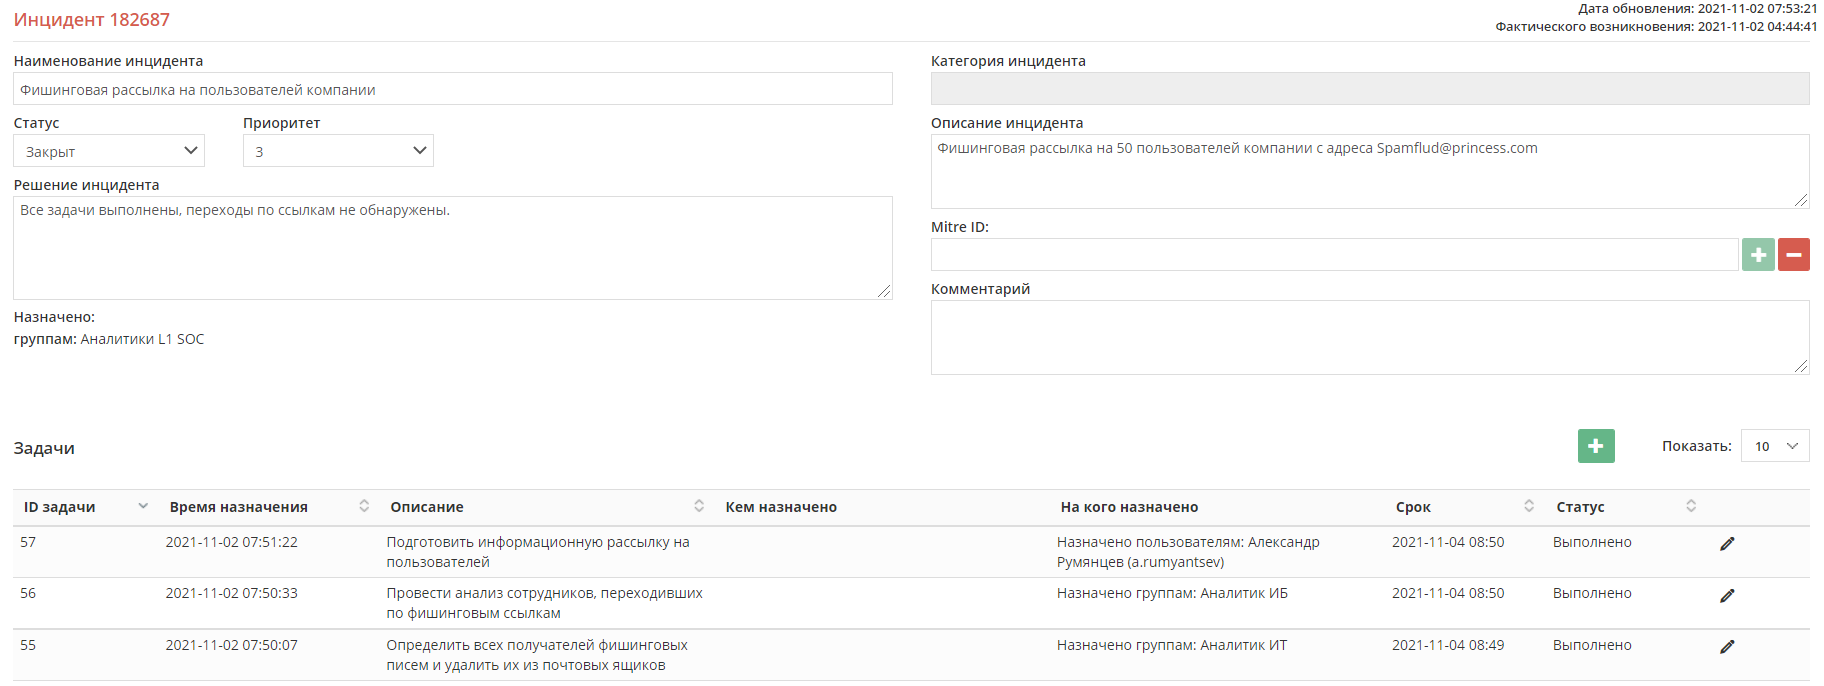Screen dimensions: 1824x686
Task: Click the red minus button beside Mitre ID
Action: point(1794,255)
